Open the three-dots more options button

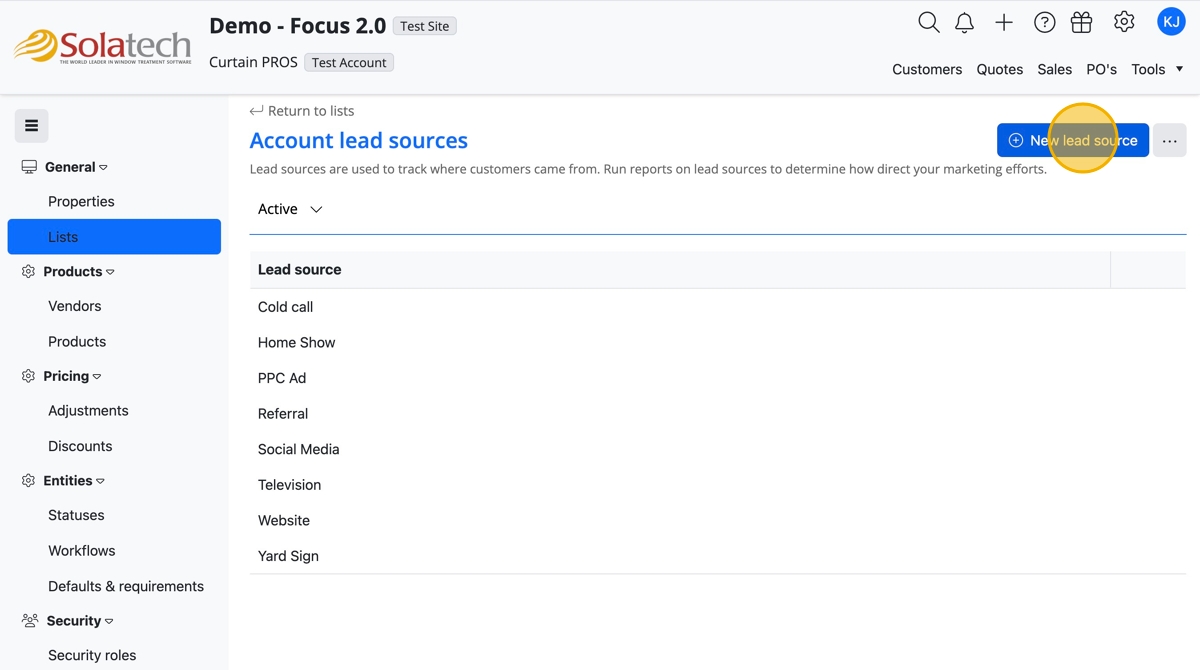[1169, 141]
